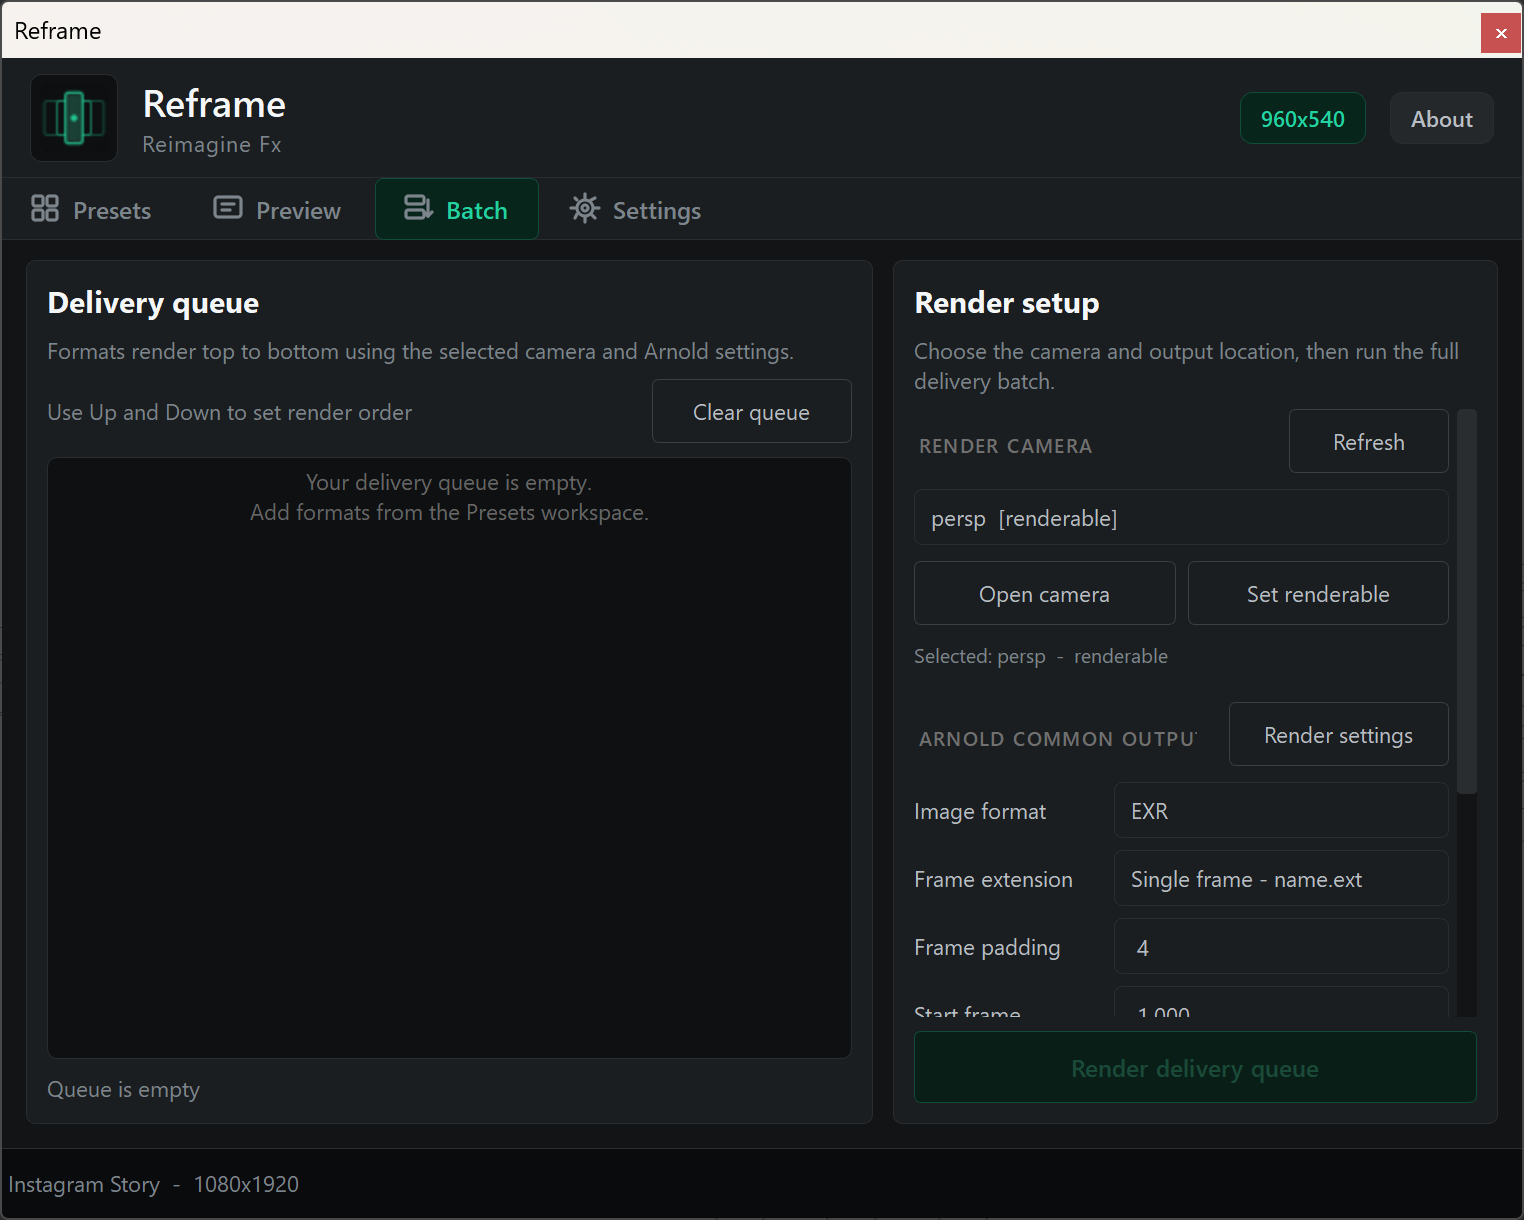Go to the Settings tab
Image resolution: width=1524 pixels, height=1220 pixels.
coord(636,209)
